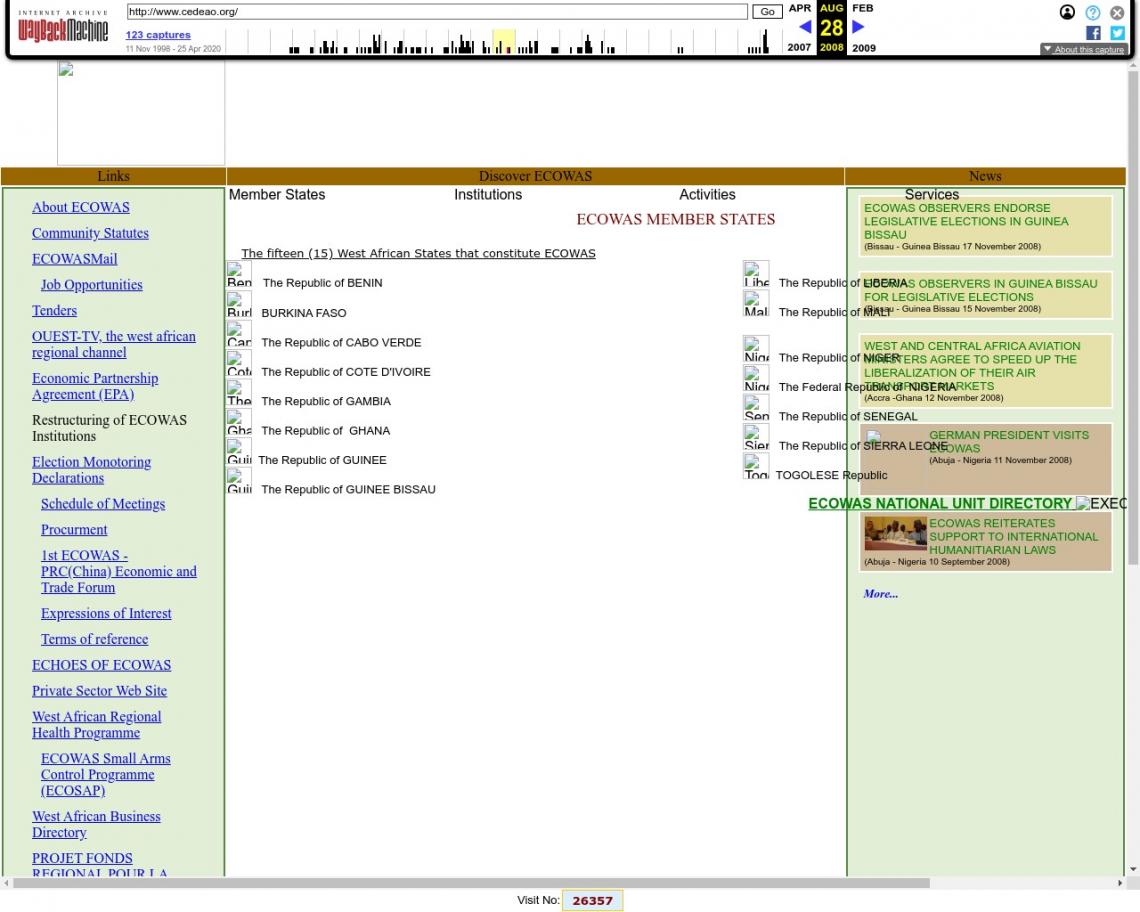Viewport: 1140px width, 912px height.
Task: Click Sierra Leone flag image
Action: [756, 438]
